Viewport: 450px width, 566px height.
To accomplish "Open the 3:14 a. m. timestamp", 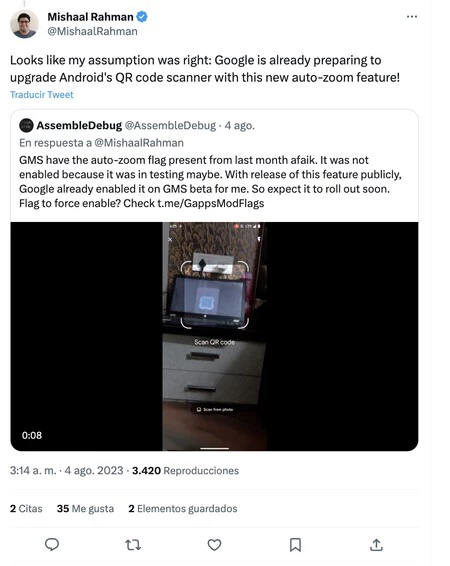I will pos(33,471).
